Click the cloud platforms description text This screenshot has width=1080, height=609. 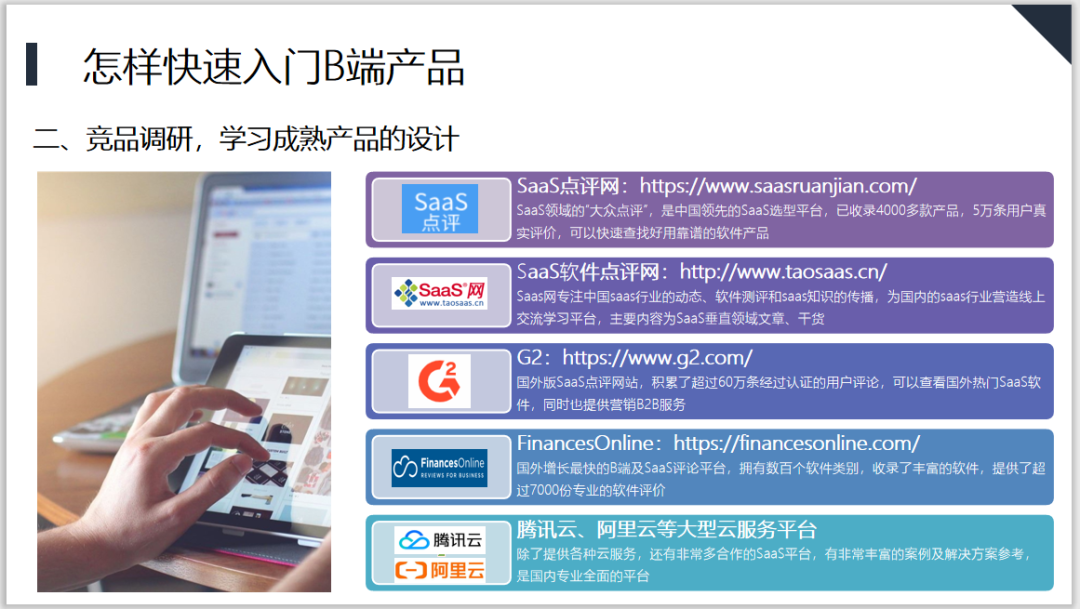coord(773,565)
